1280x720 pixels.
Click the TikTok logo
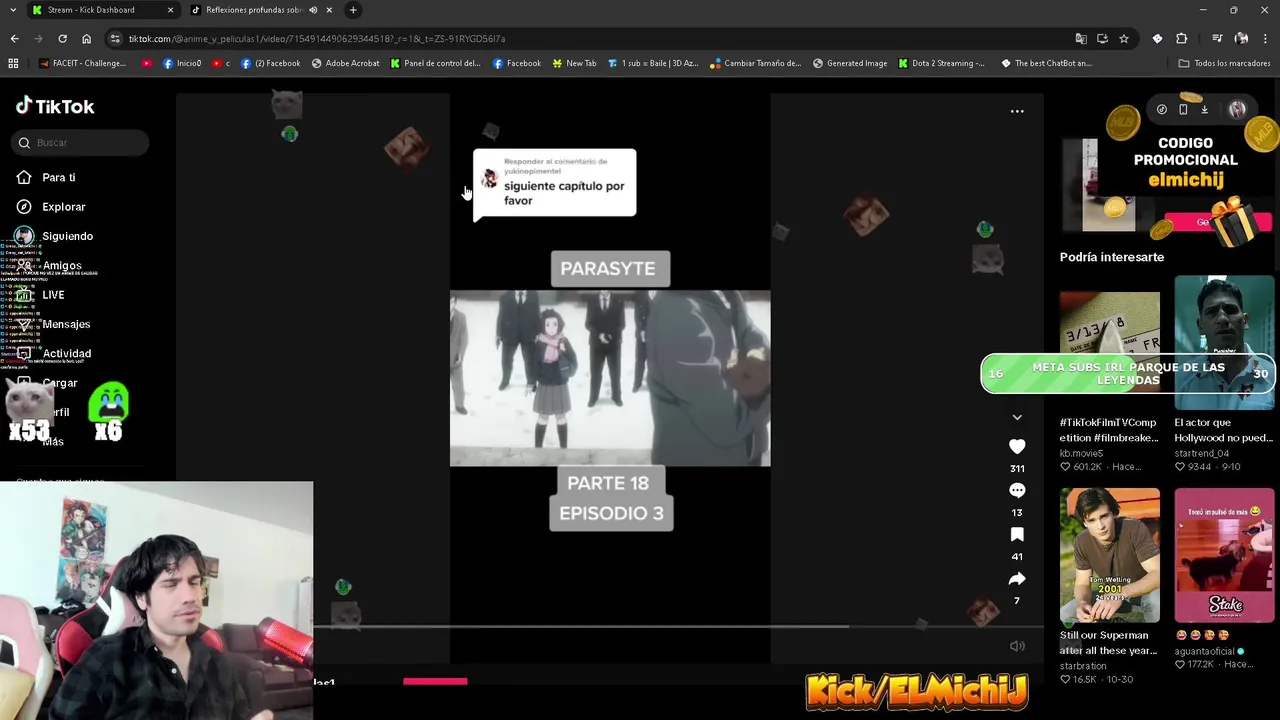[x=55, y=106]
